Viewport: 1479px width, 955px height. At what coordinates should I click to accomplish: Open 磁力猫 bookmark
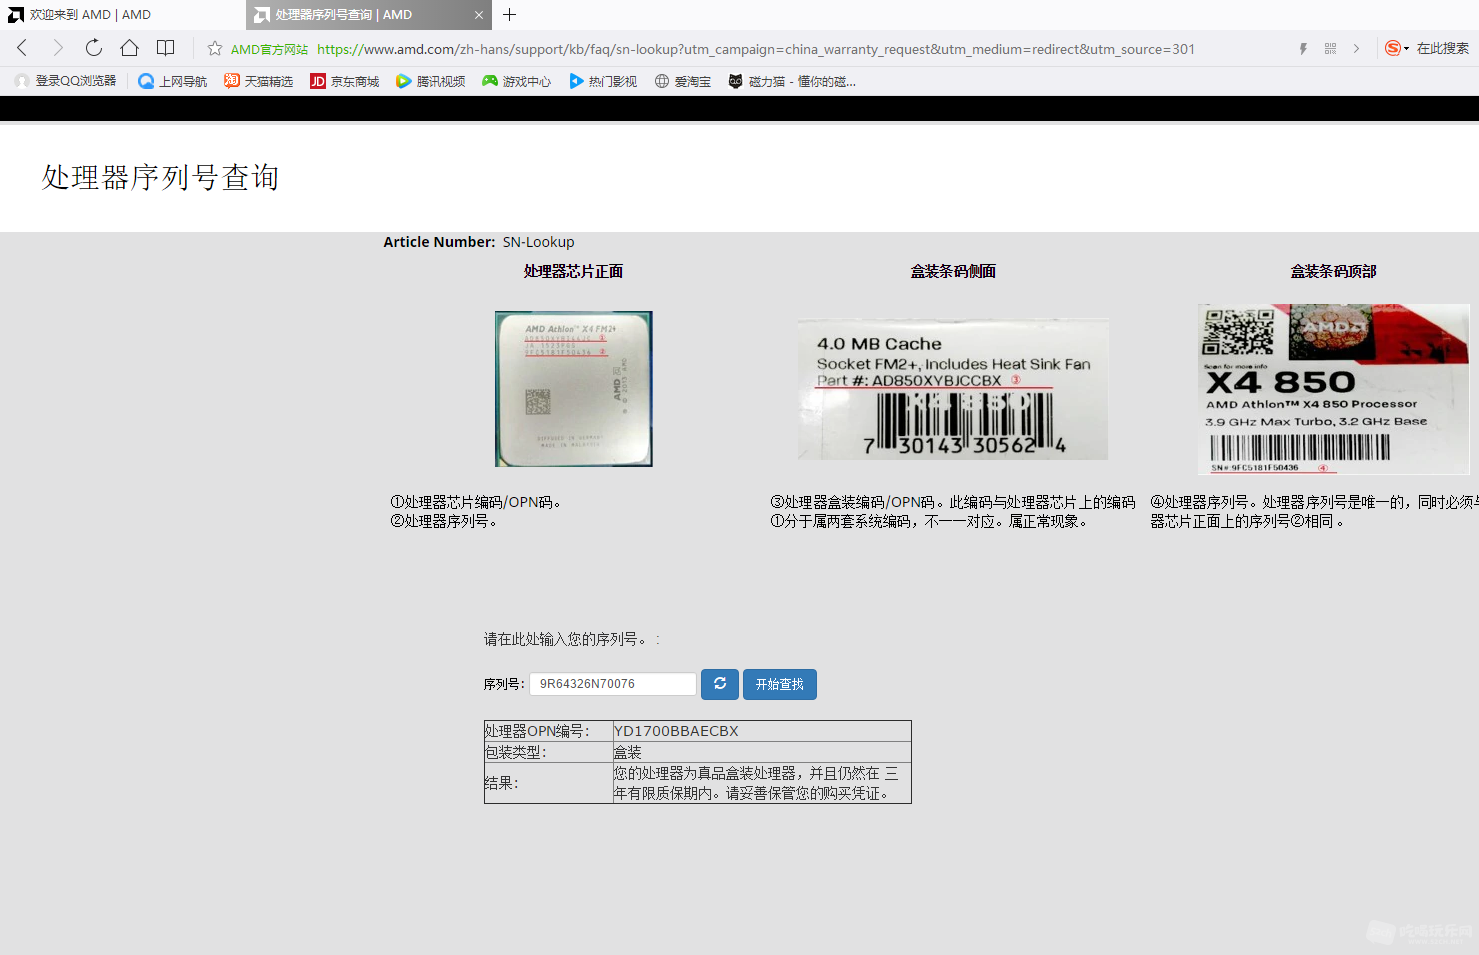point(791,81)
